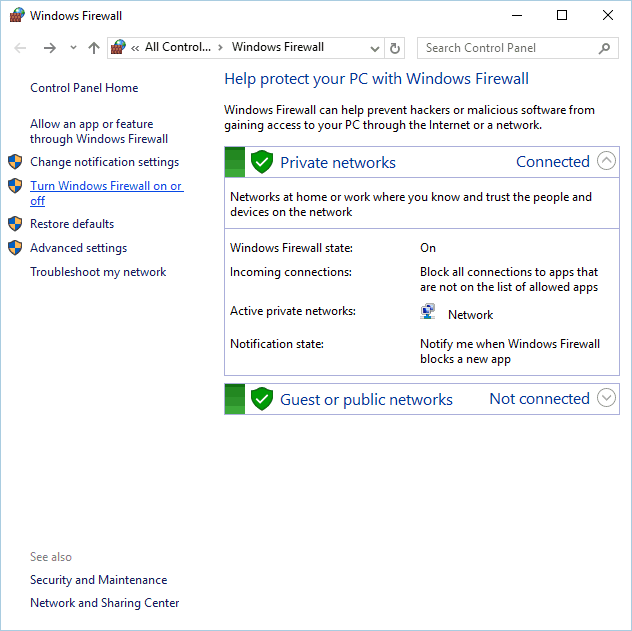Screen dimensions: 632x631
Task: Click the Network computer icon
Action: coord(428,311)
